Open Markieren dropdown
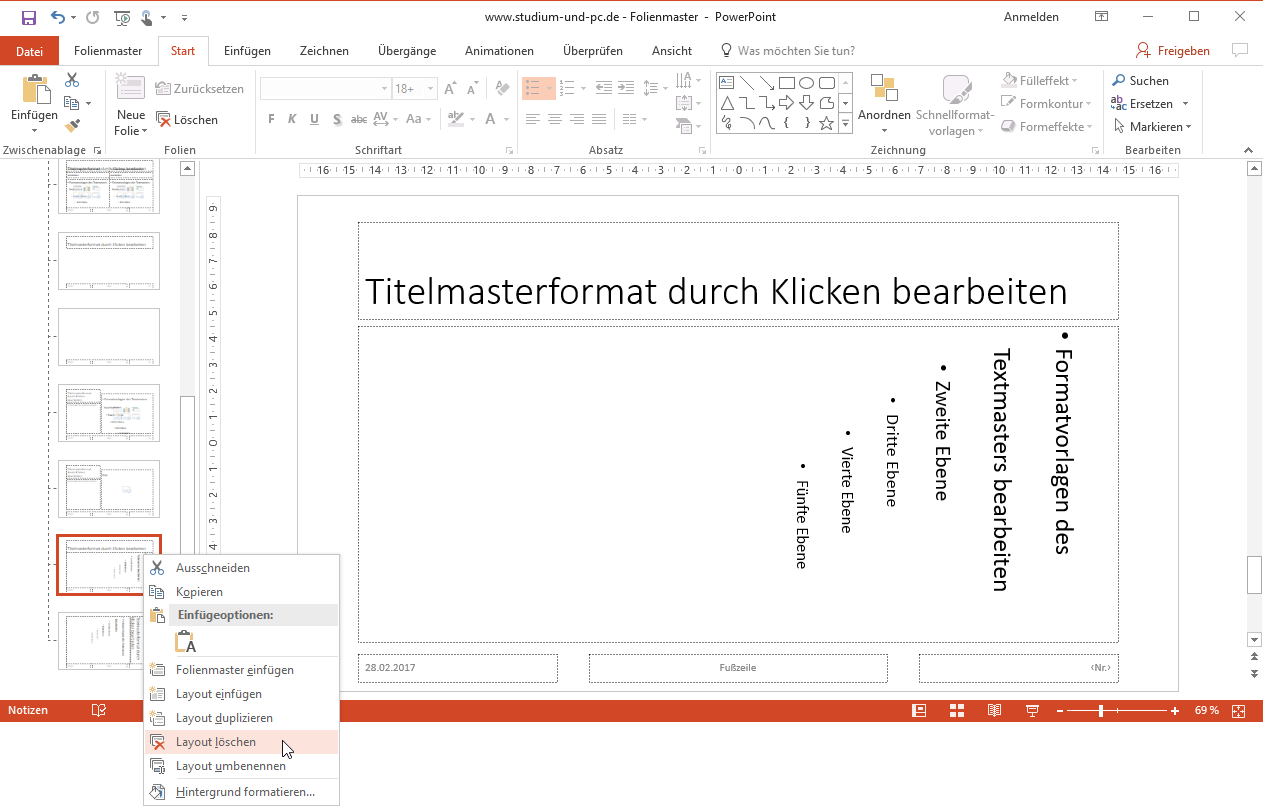This screenshot has width=1263, height=806. (x=1153, y=126)
